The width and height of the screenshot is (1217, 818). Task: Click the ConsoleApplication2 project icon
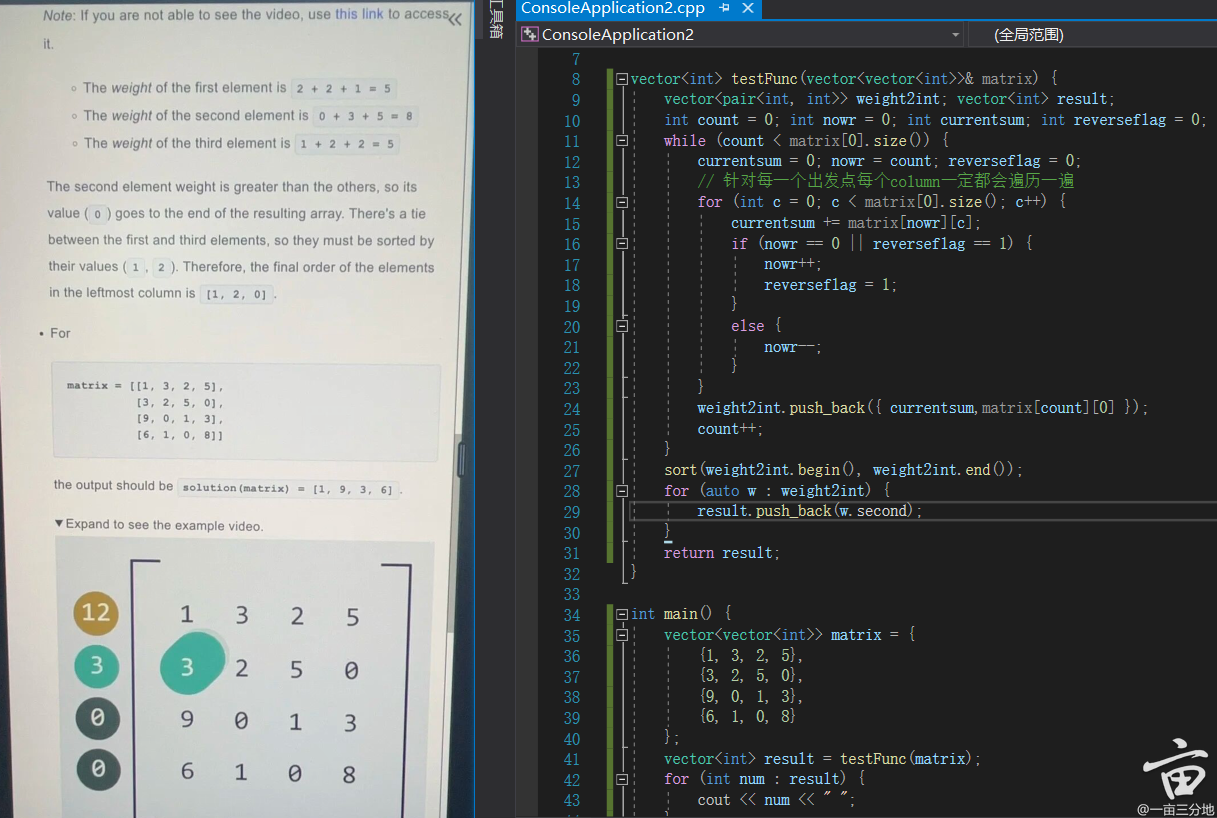pyautogui.click(x=530, y=35)
